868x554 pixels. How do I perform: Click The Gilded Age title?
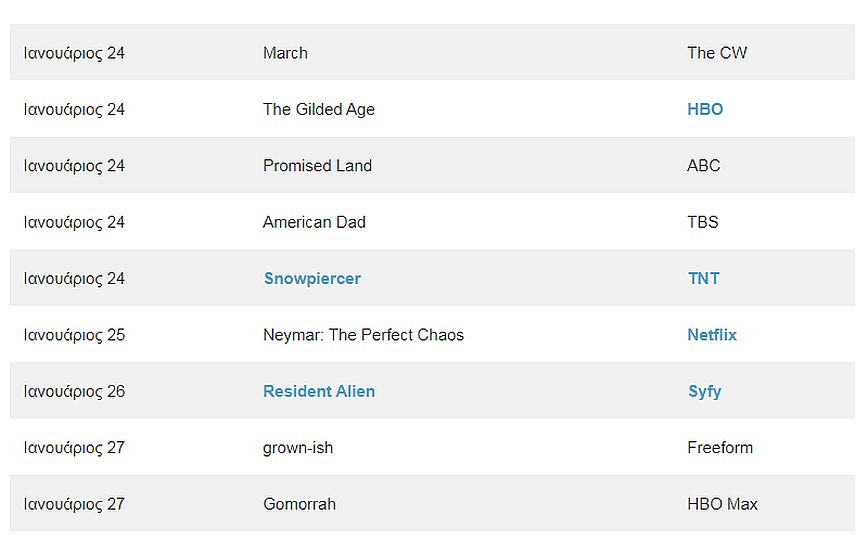coord(319,109)
